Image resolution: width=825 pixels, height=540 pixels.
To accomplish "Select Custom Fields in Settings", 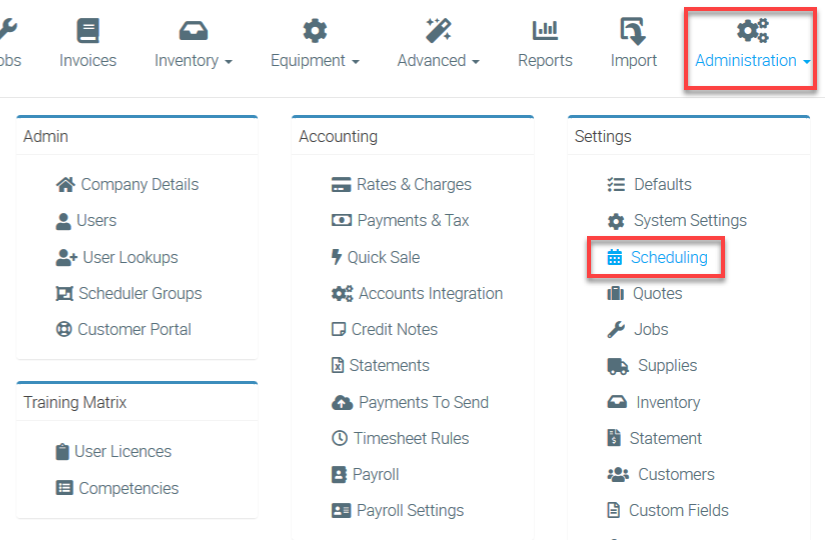I will pyautogui.click(x=678, y=510).
